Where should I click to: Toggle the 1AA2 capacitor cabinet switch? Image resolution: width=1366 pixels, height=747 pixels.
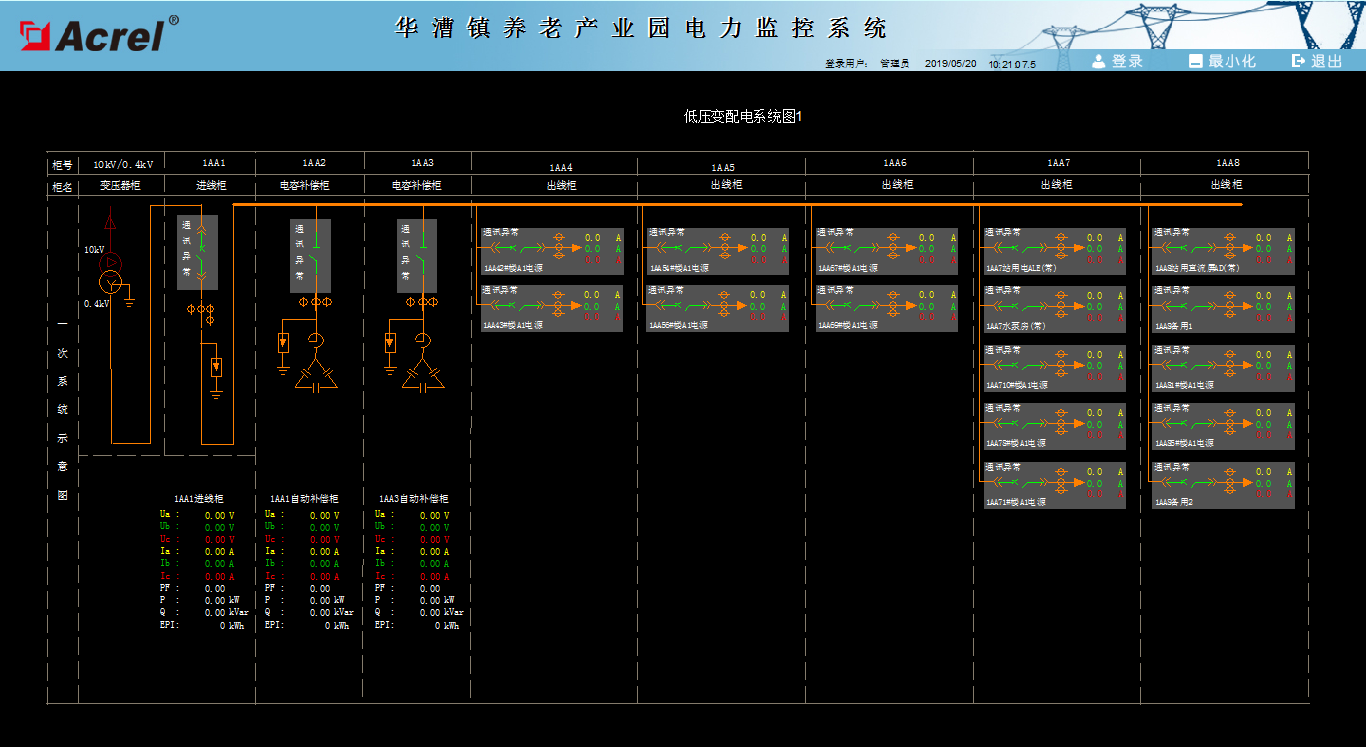coord(316,255)
